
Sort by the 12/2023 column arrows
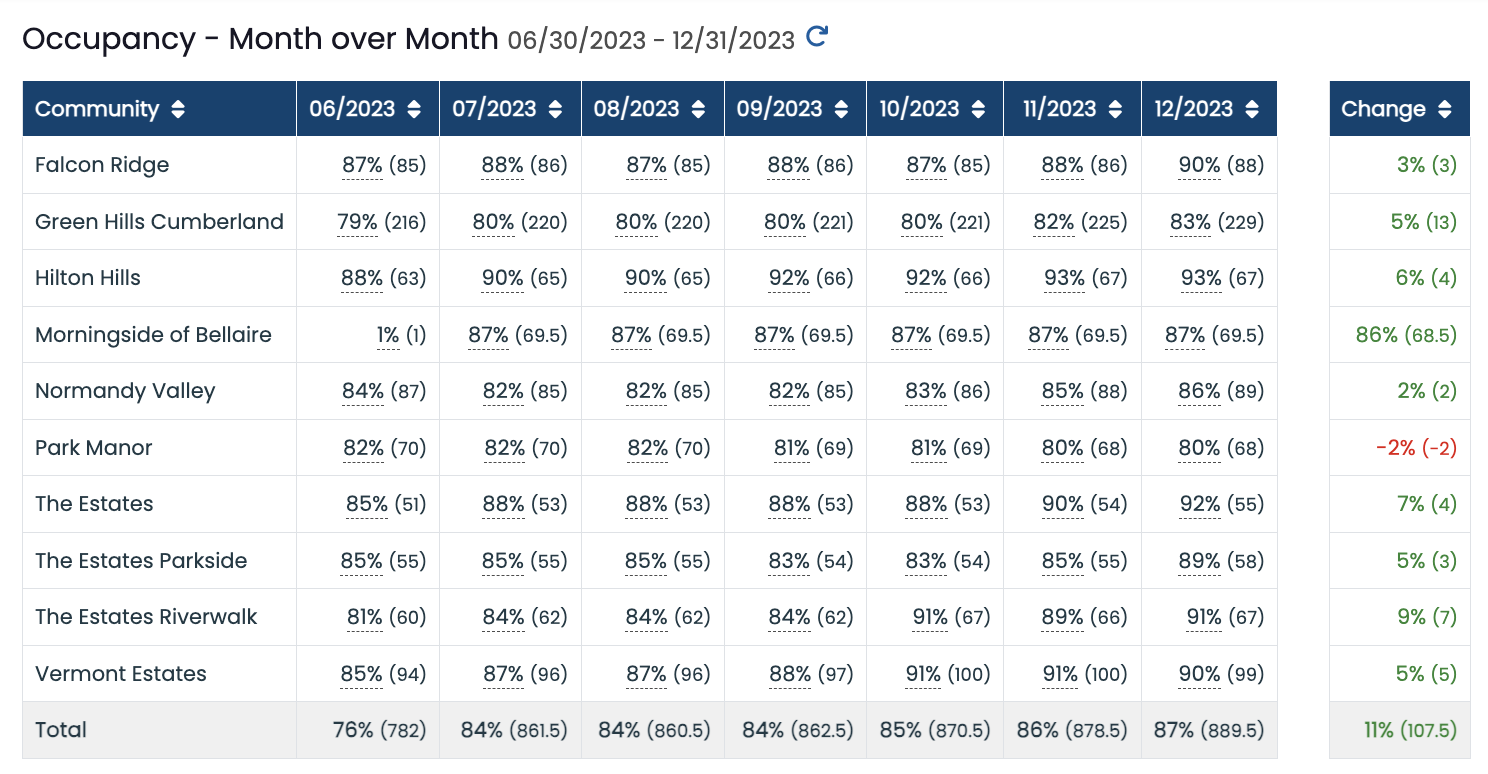[1254, 109]
